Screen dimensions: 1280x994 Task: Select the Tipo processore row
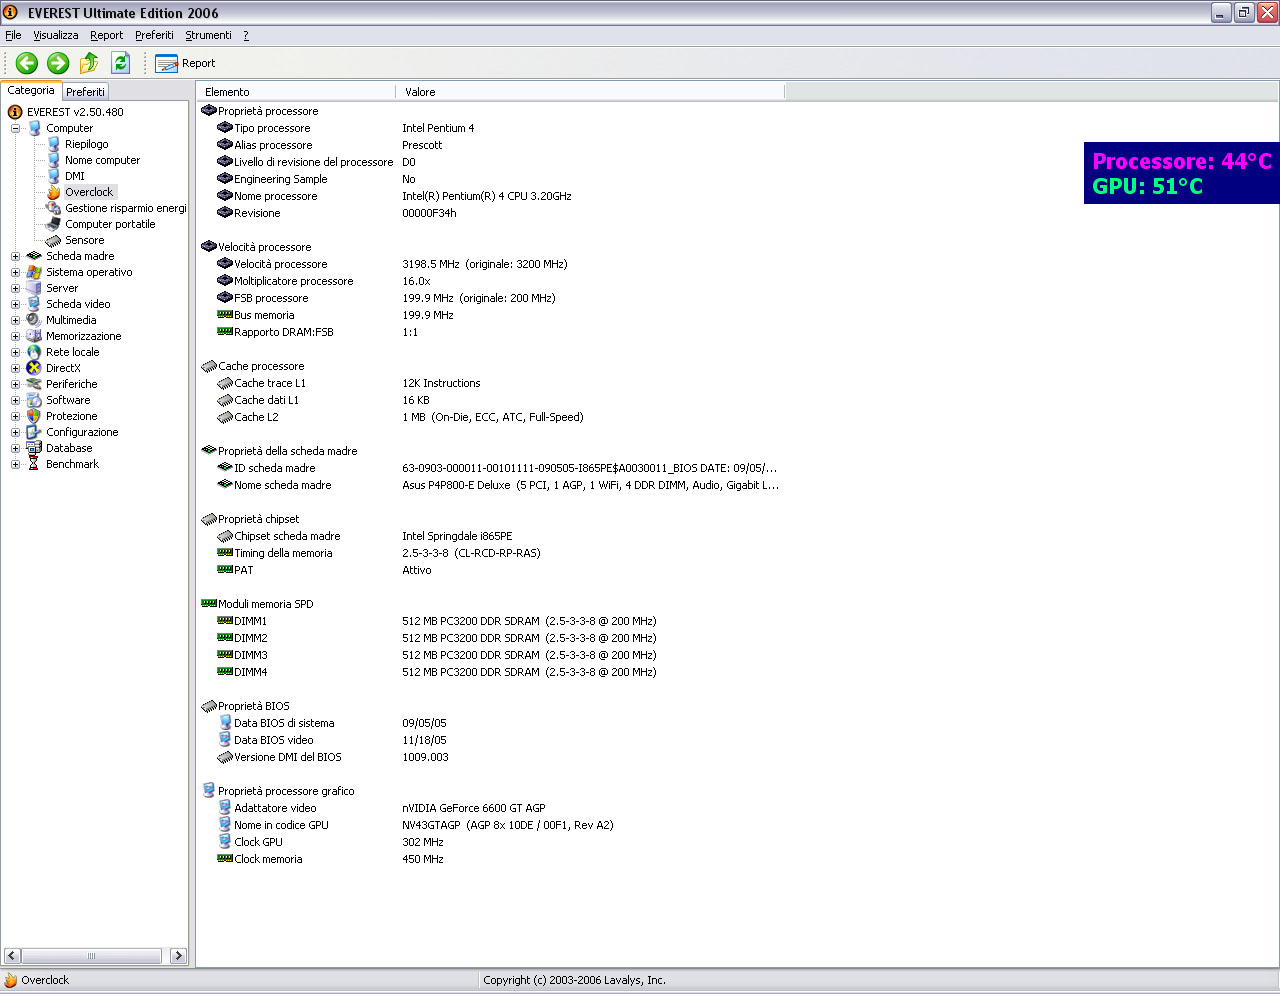pyautogui.click(x=490, y=128)
